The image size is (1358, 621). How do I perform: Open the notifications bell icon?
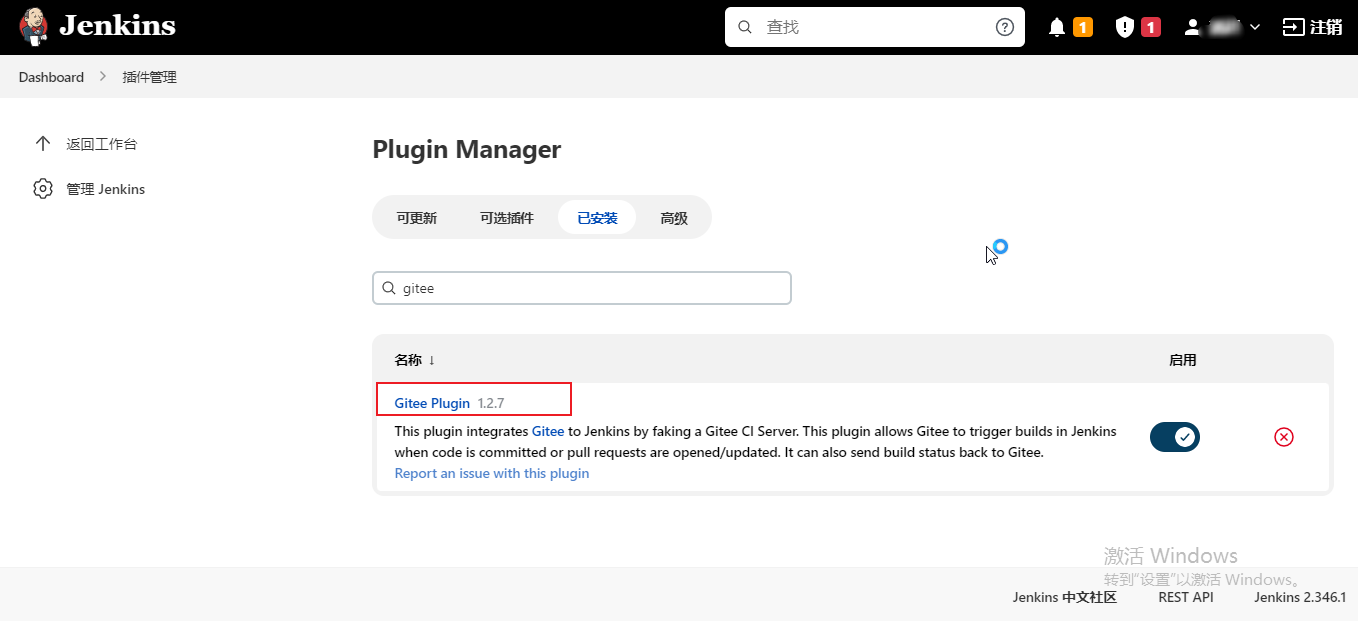tap(1057, 26)
